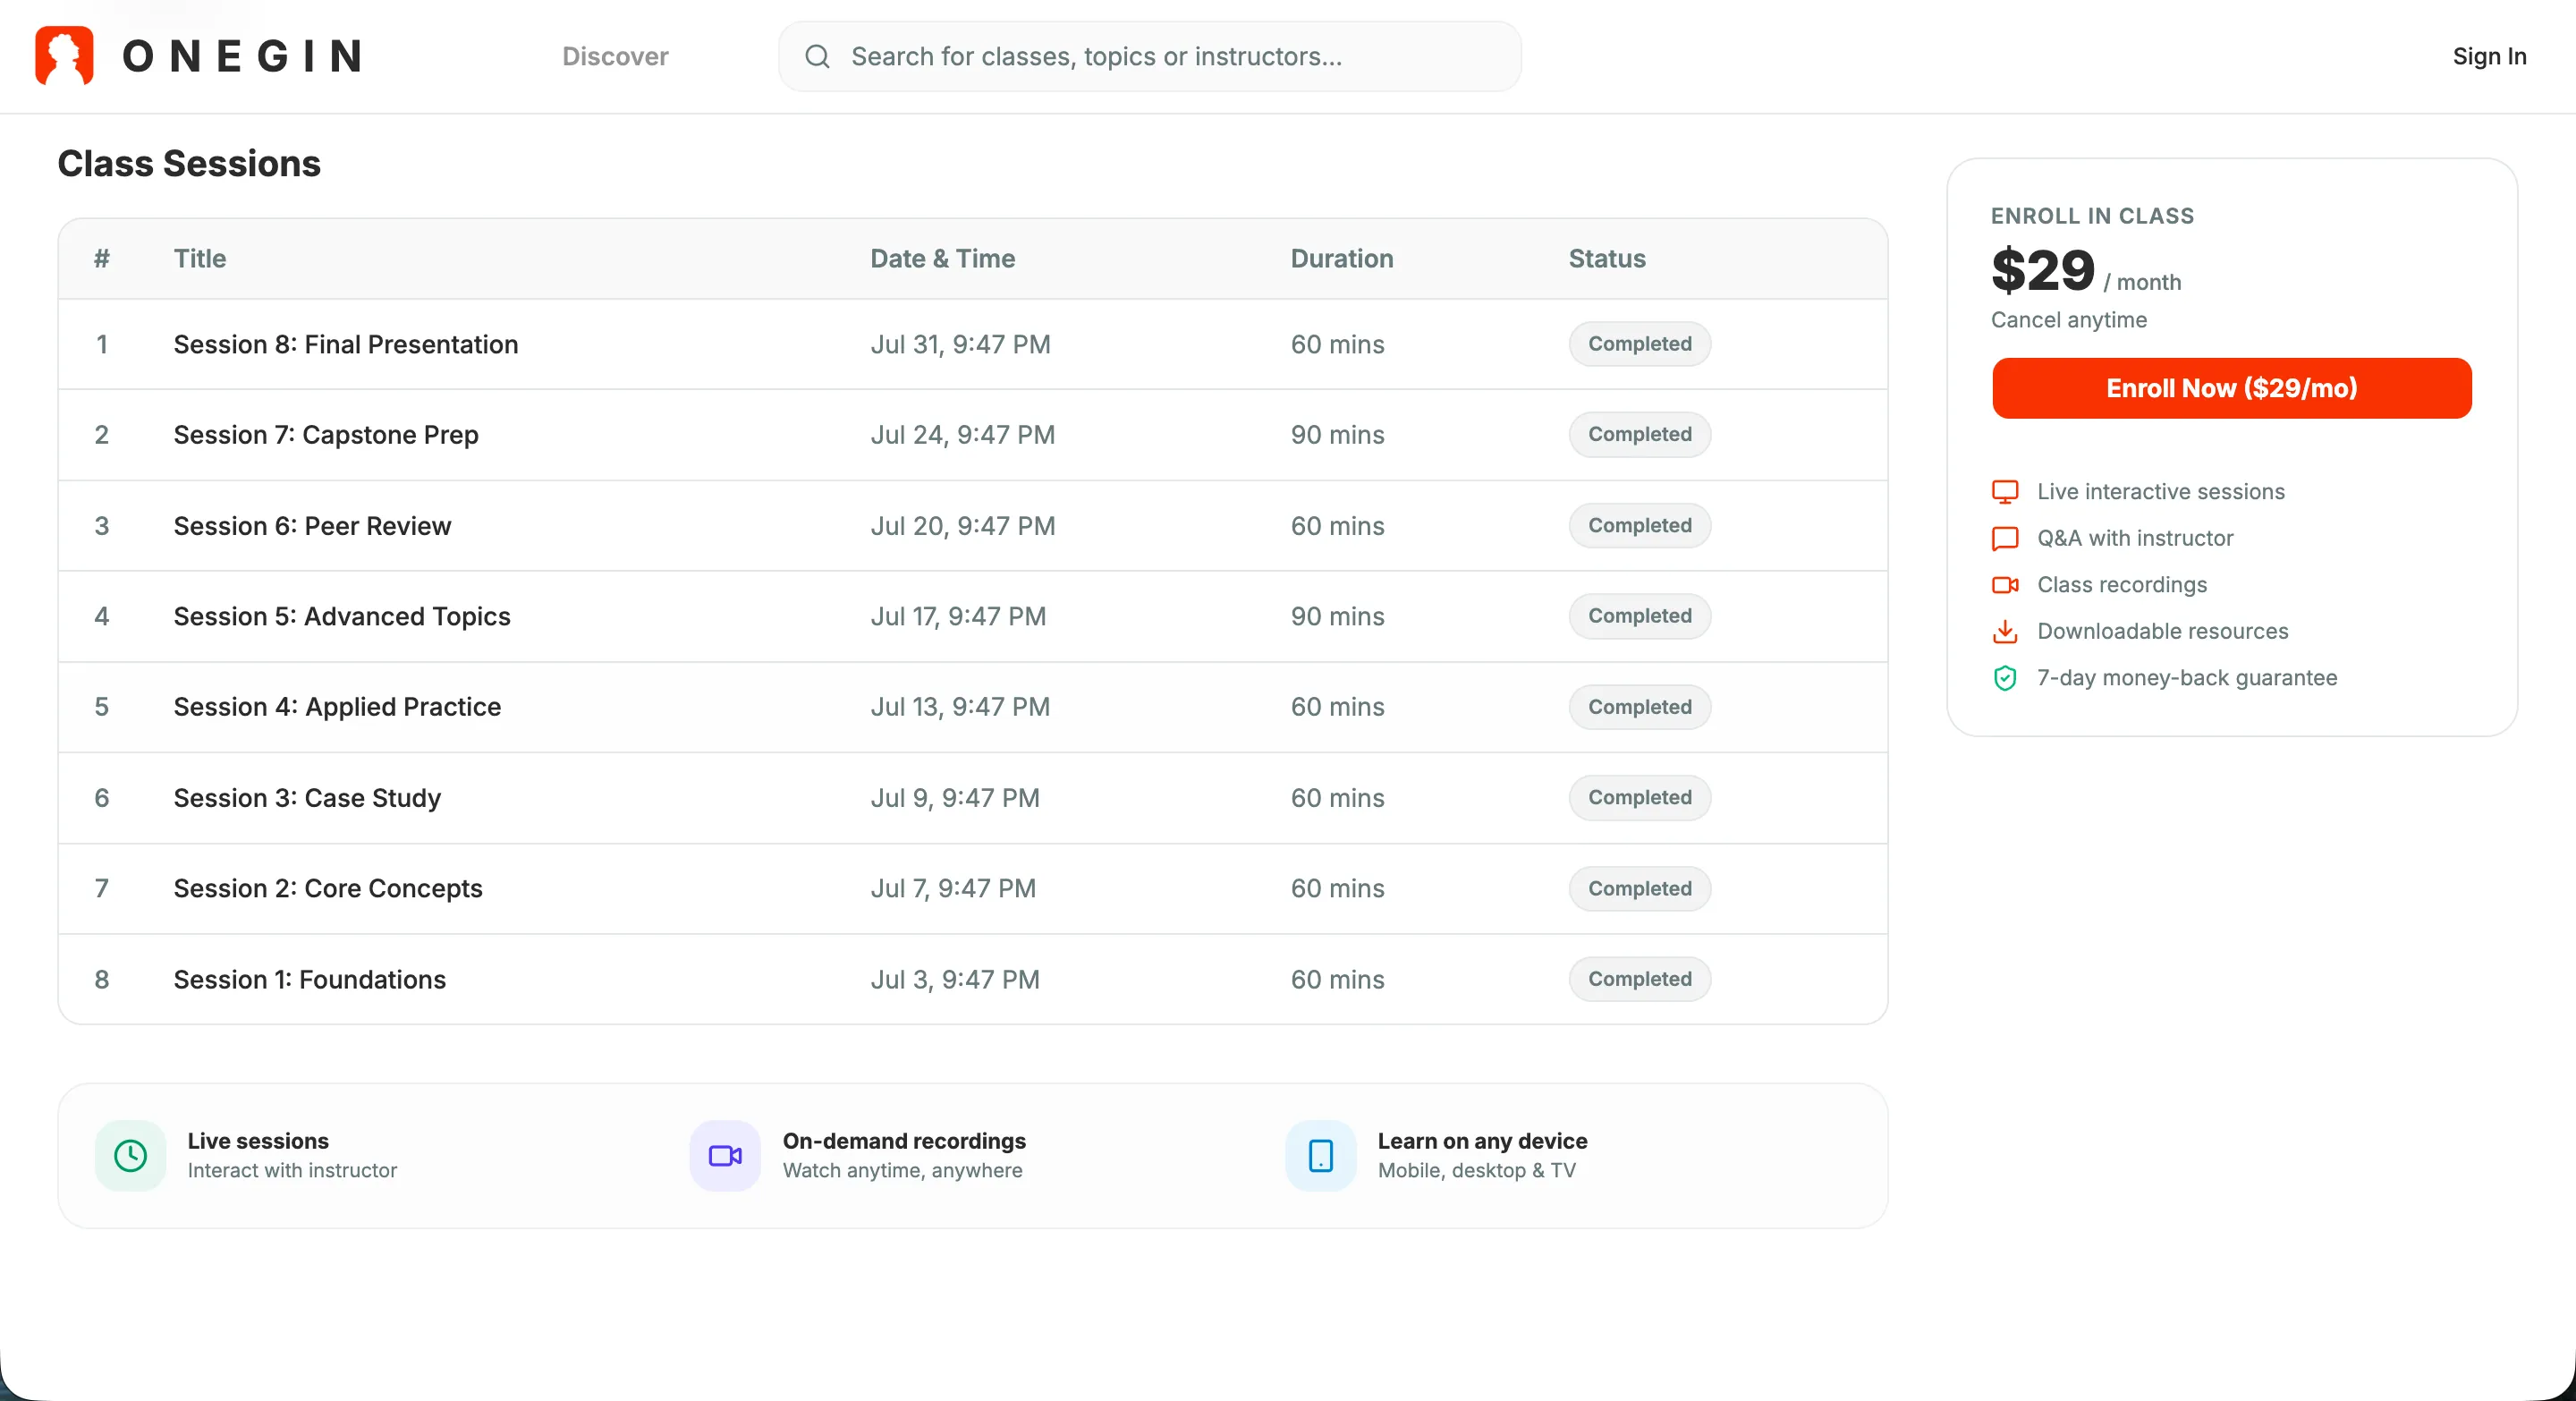
Task: Click the Jul 31, 9:47 PM date cell
Action: tap(960, 344)
